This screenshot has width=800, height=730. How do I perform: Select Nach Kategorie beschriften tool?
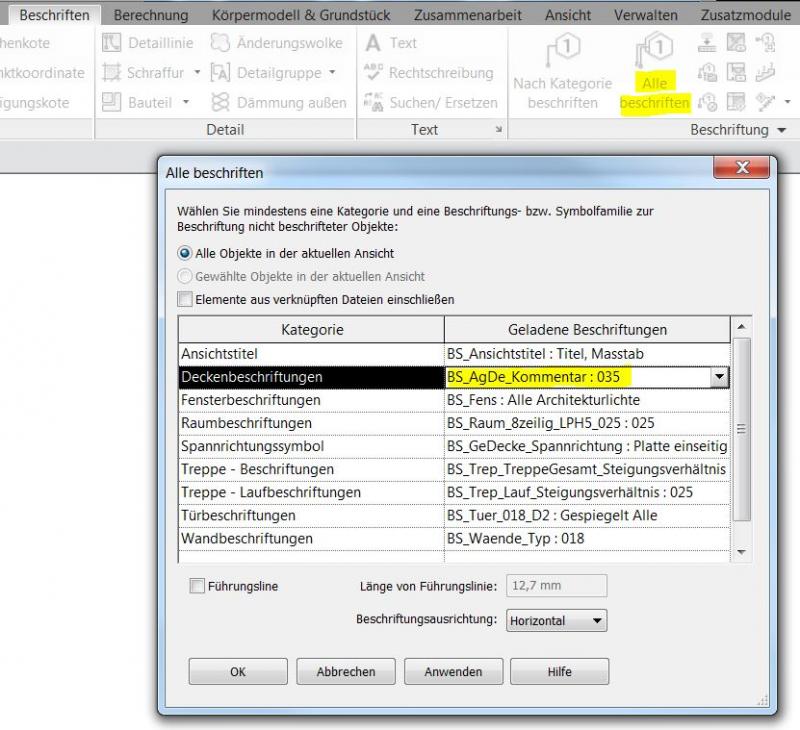[562, 75]
